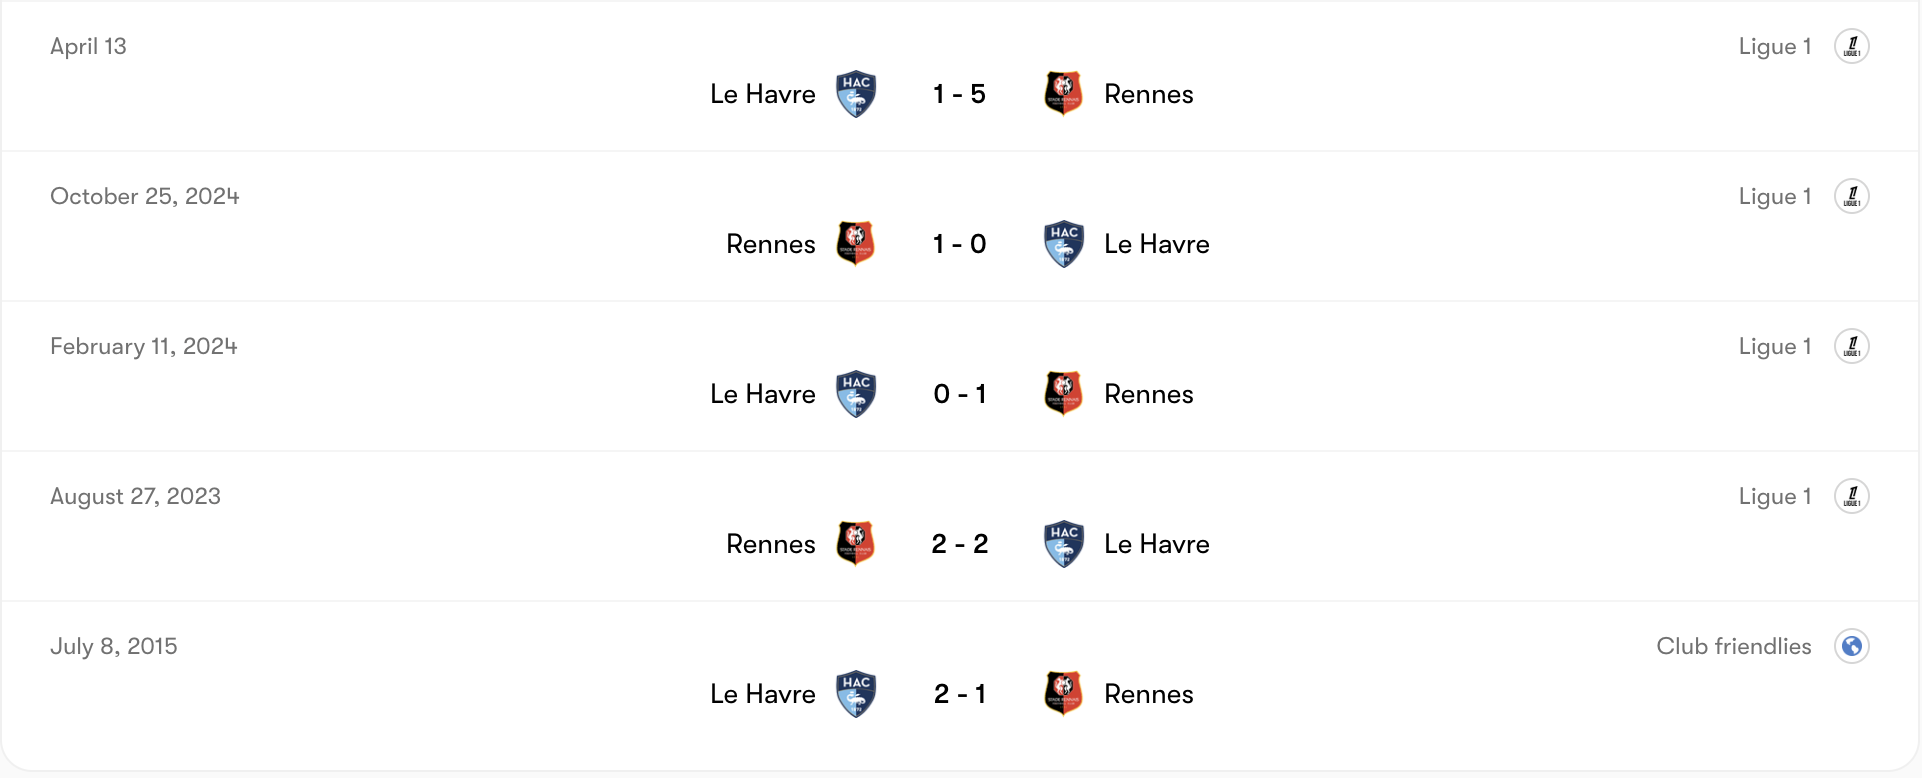Viewport: 1922px width, 778px height.
Task: Click Le Havre crest in the 1 - 0 match
Action: point(1063,244)
